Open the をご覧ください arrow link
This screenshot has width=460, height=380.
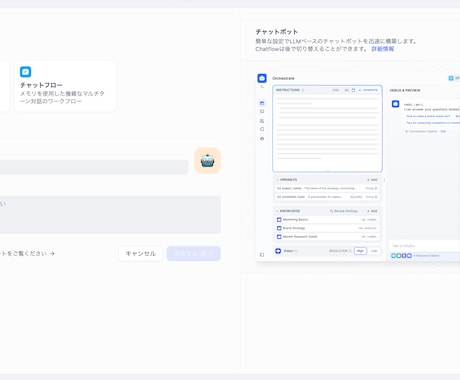[27, 254]
